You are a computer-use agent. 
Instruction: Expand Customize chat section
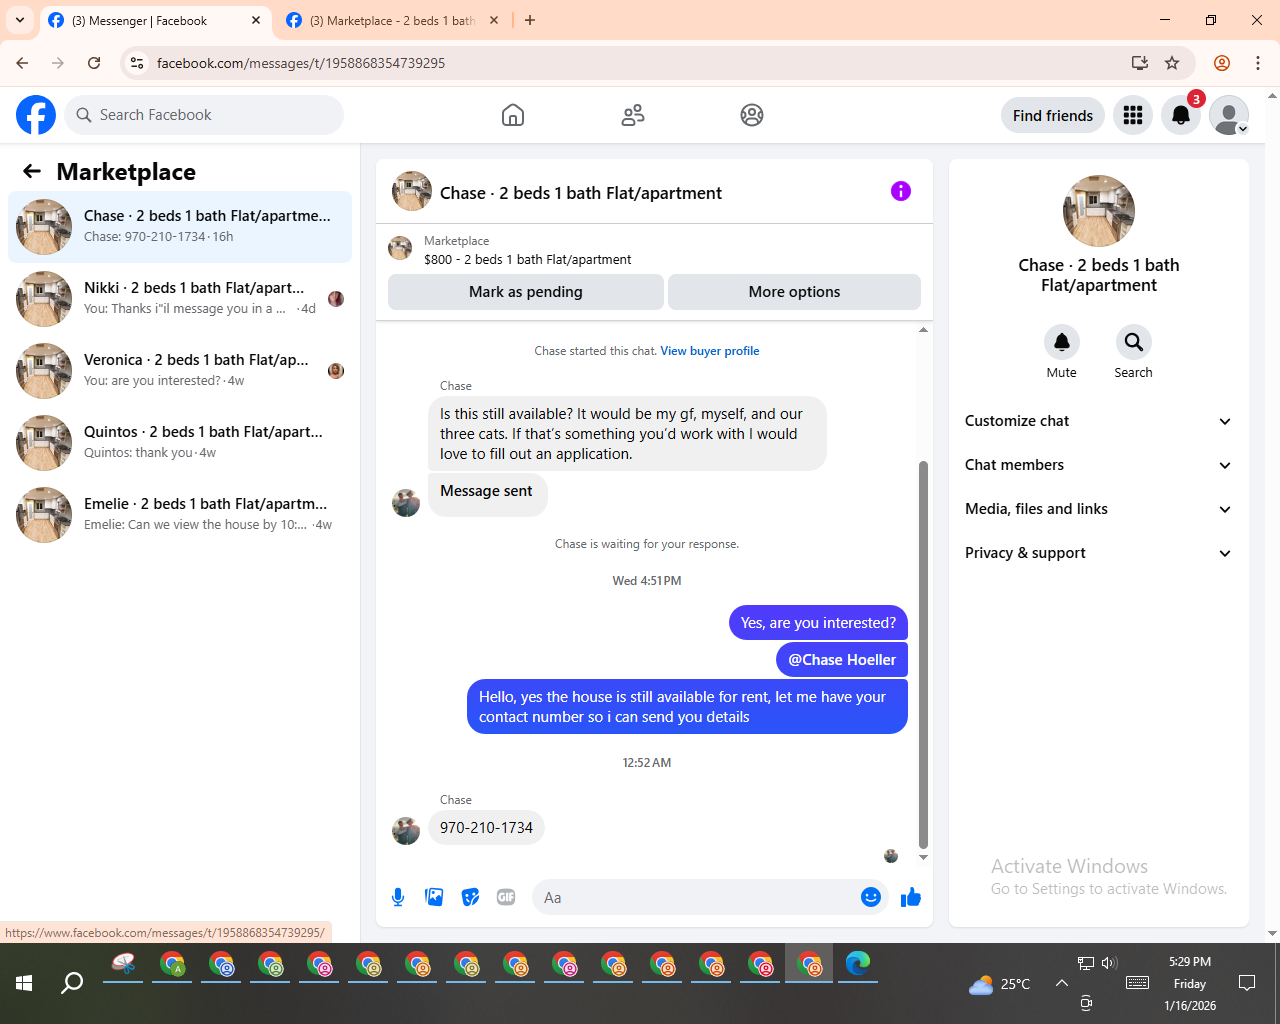[x=1098, y=421]
